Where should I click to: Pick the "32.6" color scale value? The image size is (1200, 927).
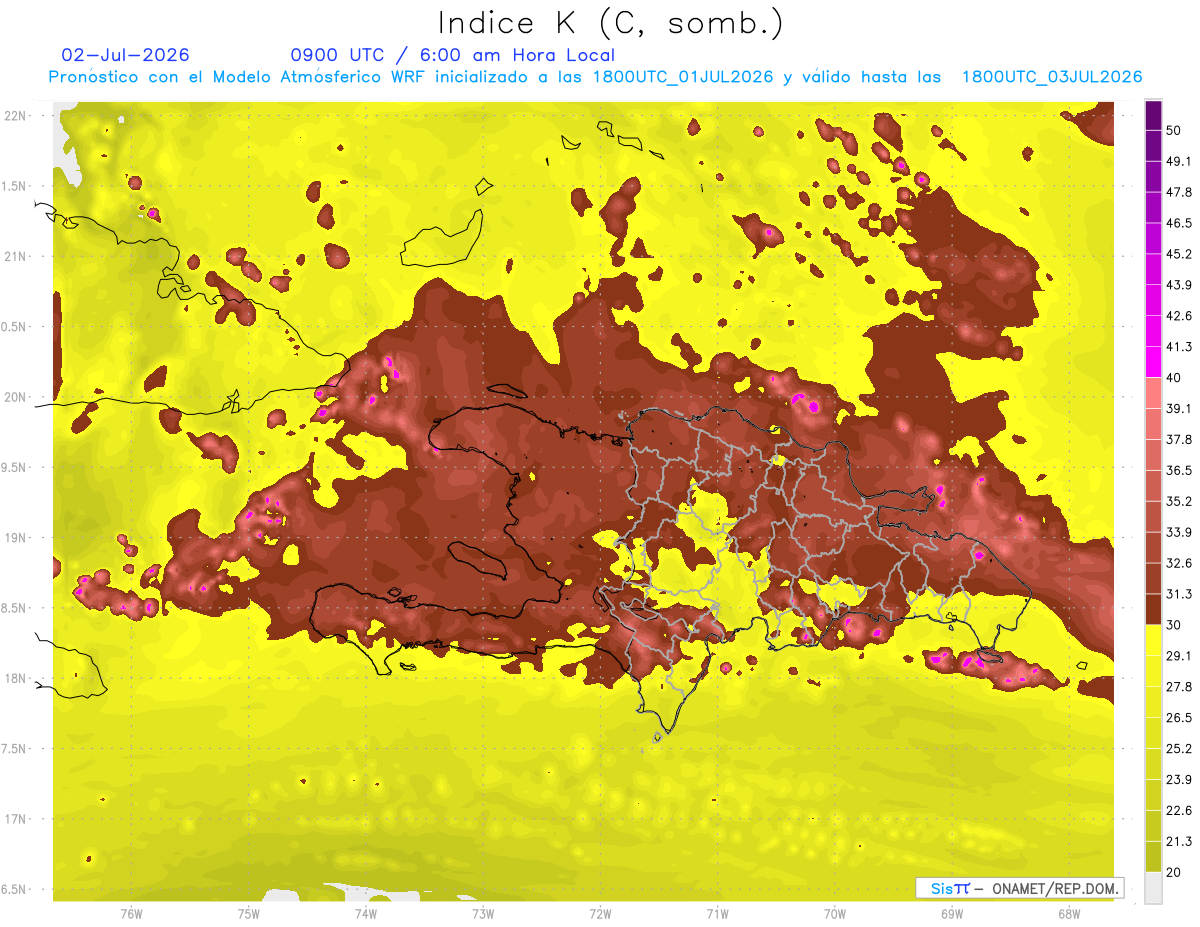tap(1179, 563)
